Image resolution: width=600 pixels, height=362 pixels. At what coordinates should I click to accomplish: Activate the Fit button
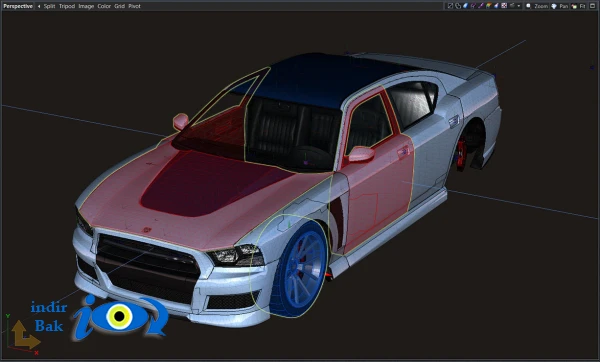coord(583,6)
